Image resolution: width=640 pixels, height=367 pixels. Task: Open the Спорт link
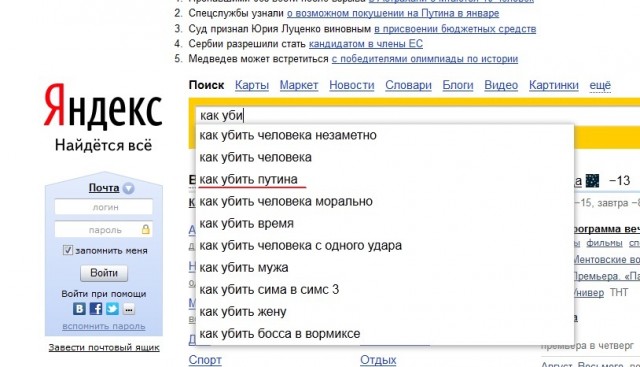205,360
